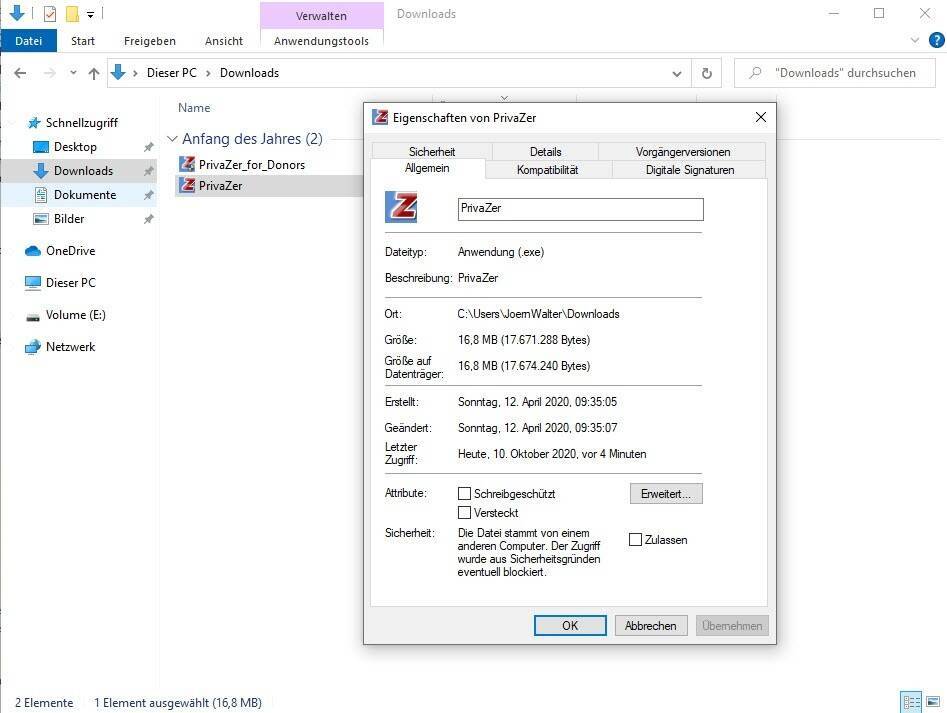Click the back arrow navigation icon
Screen dimensions: 947x713
point(20,73)
